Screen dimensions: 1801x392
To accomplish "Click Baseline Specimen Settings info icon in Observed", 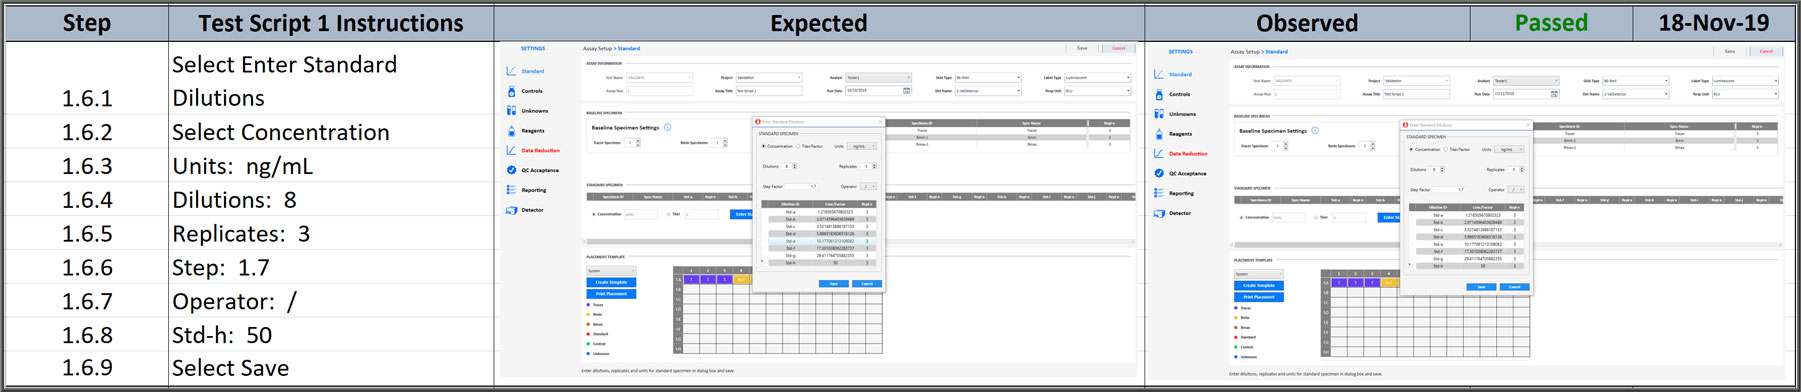I will coord(1315,130).
